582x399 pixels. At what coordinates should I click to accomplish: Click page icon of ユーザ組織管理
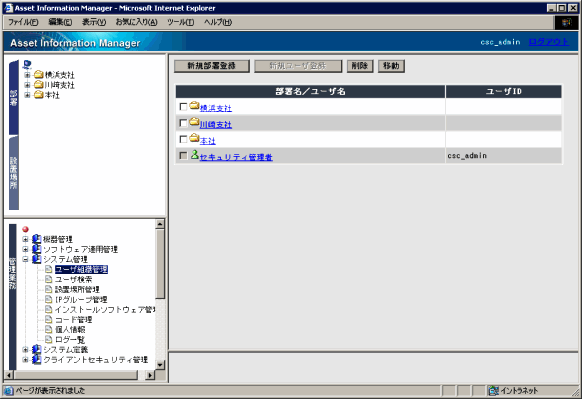[x=48, y=269]
